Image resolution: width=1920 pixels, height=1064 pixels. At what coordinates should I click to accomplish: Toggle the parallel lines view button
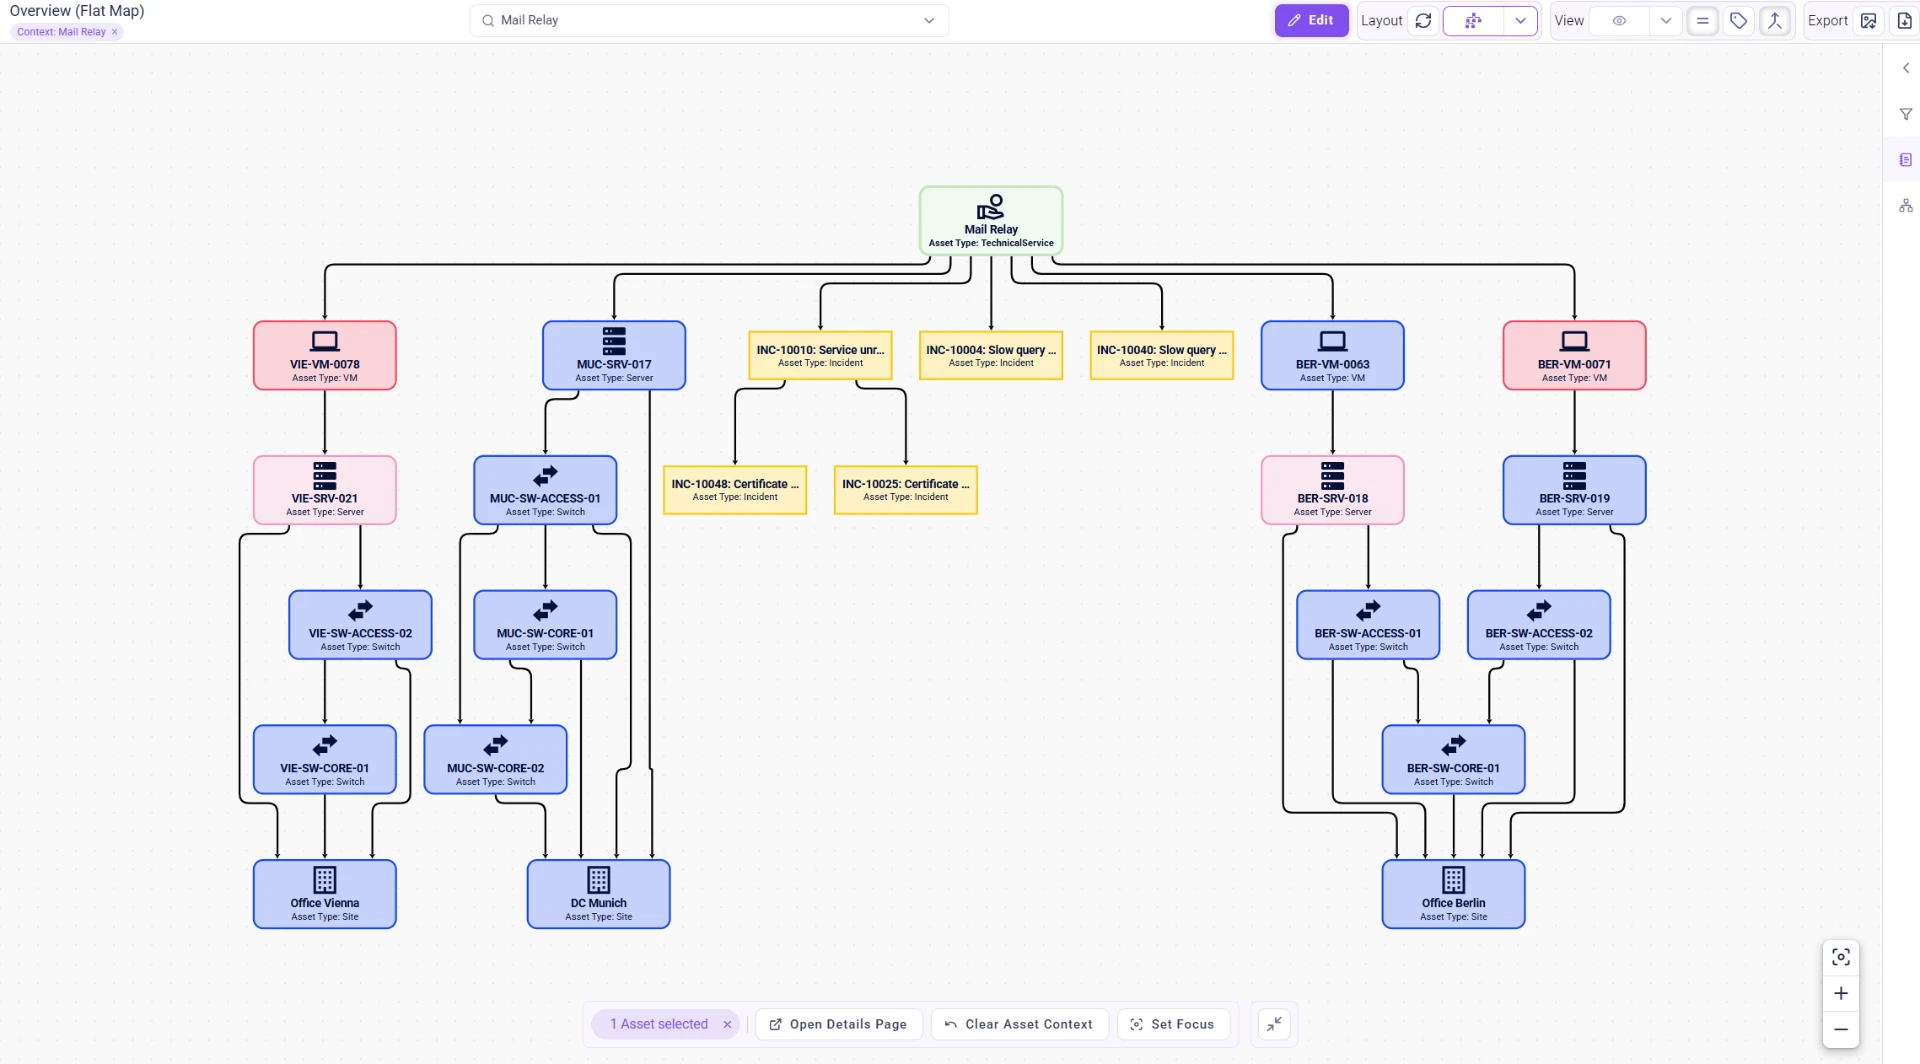(1702, 20)
